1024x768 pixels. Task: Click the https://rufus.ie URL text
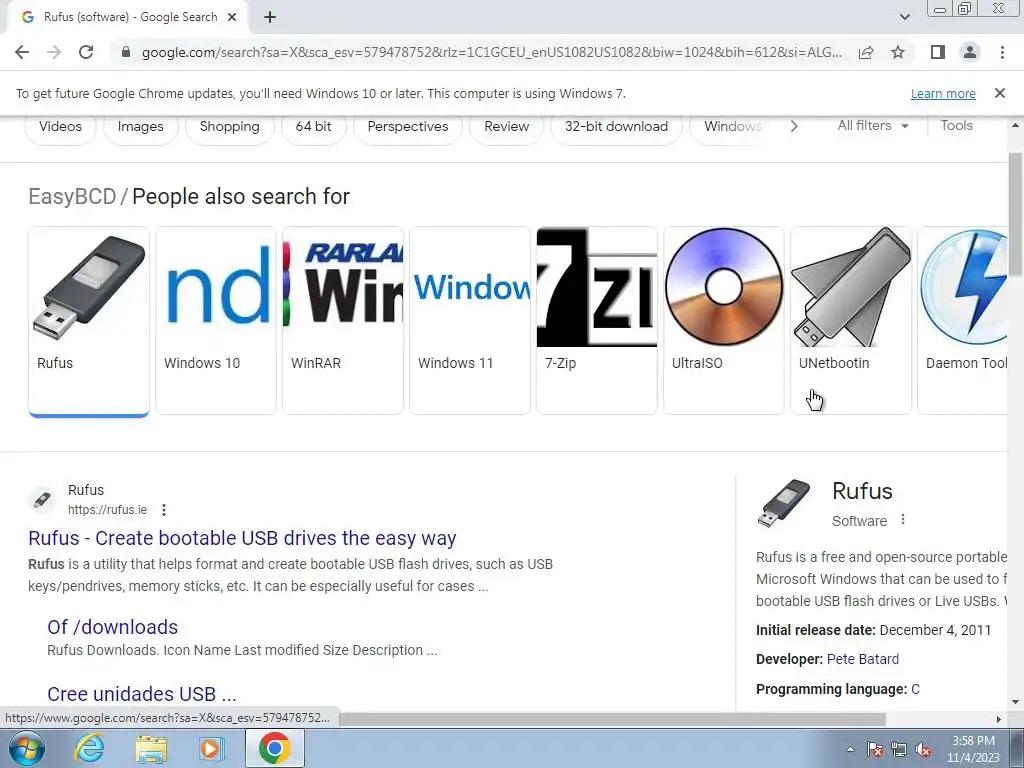click(x=107, y=510)
